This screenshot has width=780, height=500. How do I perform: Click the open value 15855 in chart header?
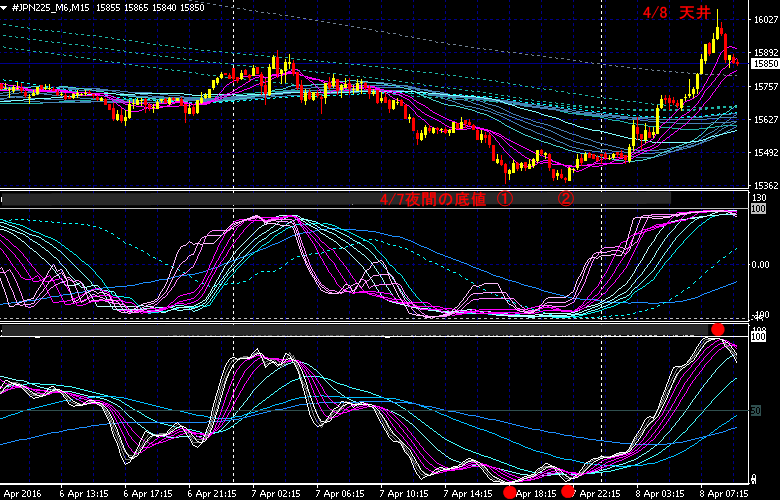[x=107, y=8]
